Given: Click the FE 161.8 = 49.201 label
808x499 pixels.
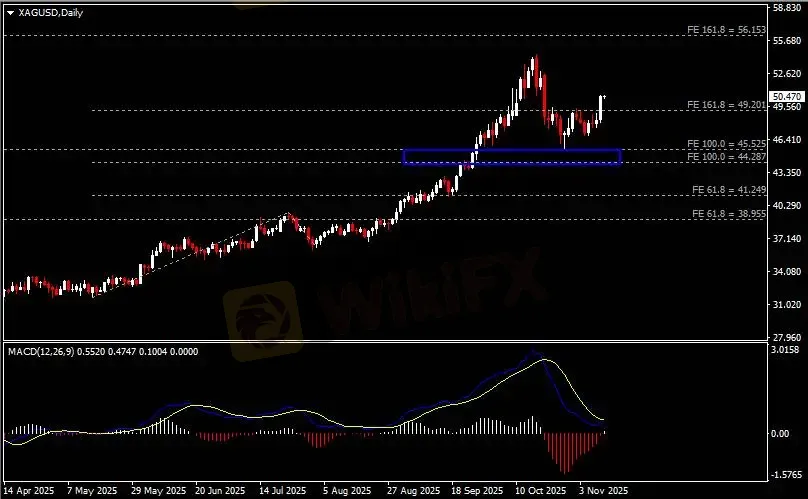Looking at the screenshot, I should pyautogui.click(x=726, y=105).
